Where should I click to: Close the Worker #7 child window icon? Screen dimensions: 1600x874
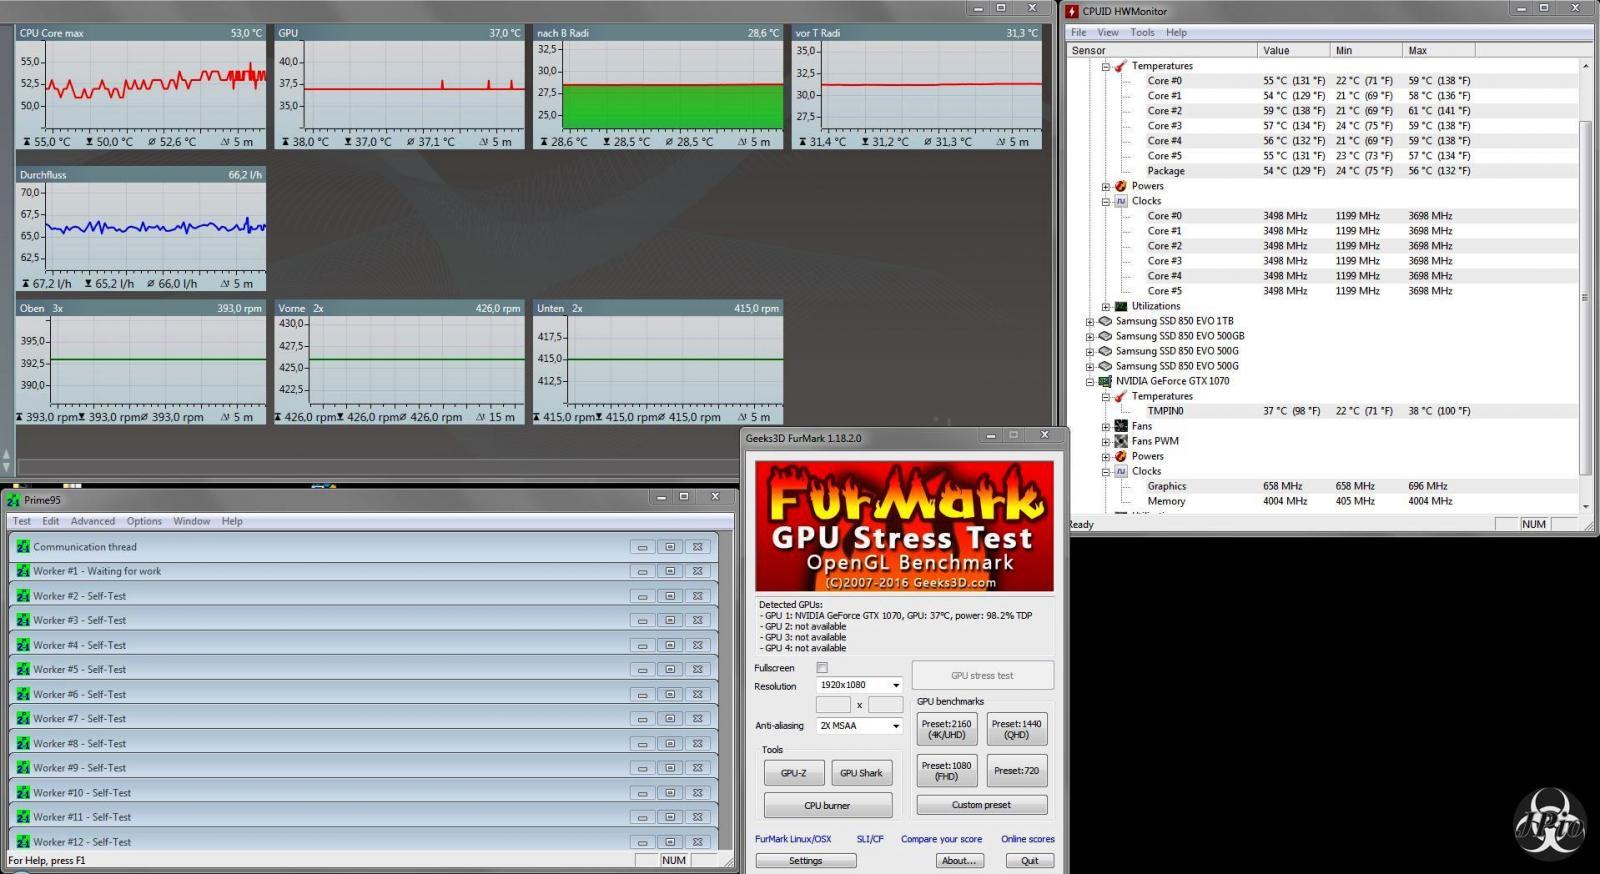pyautogui.click(x=698, y=718)
